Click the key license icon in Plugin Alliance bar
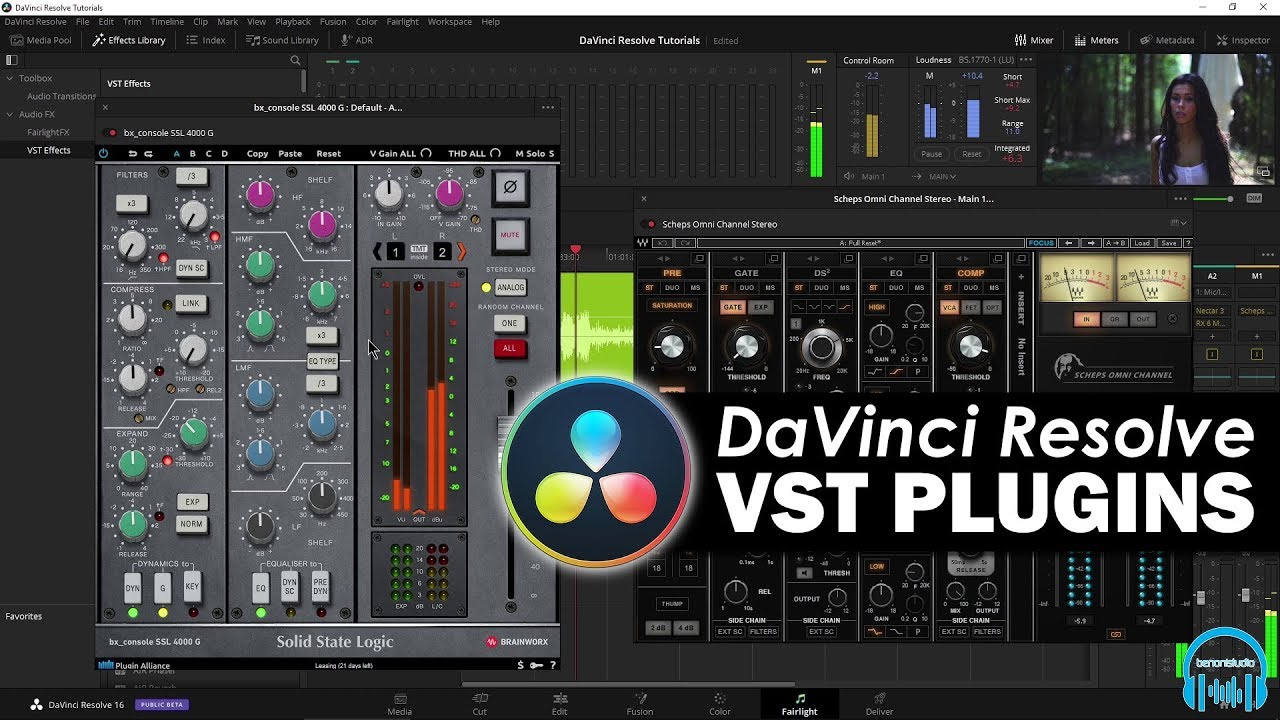 536,665
